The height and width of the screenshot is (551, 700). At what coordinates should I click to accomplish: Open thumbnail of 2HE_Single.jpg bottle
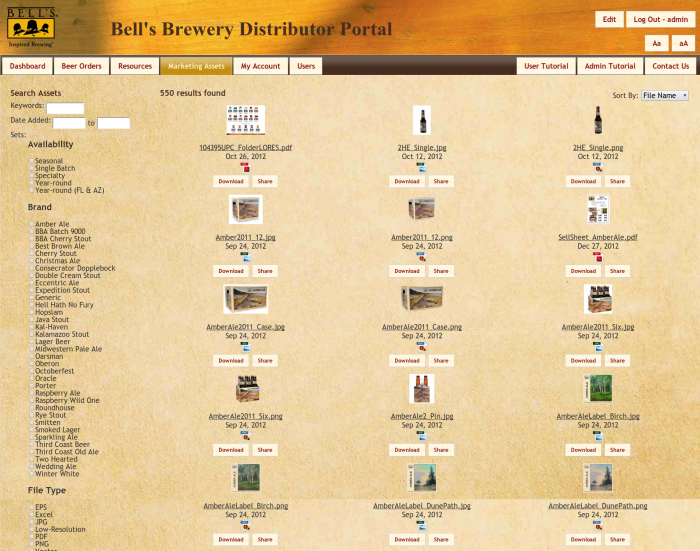(x=421, y=120)
